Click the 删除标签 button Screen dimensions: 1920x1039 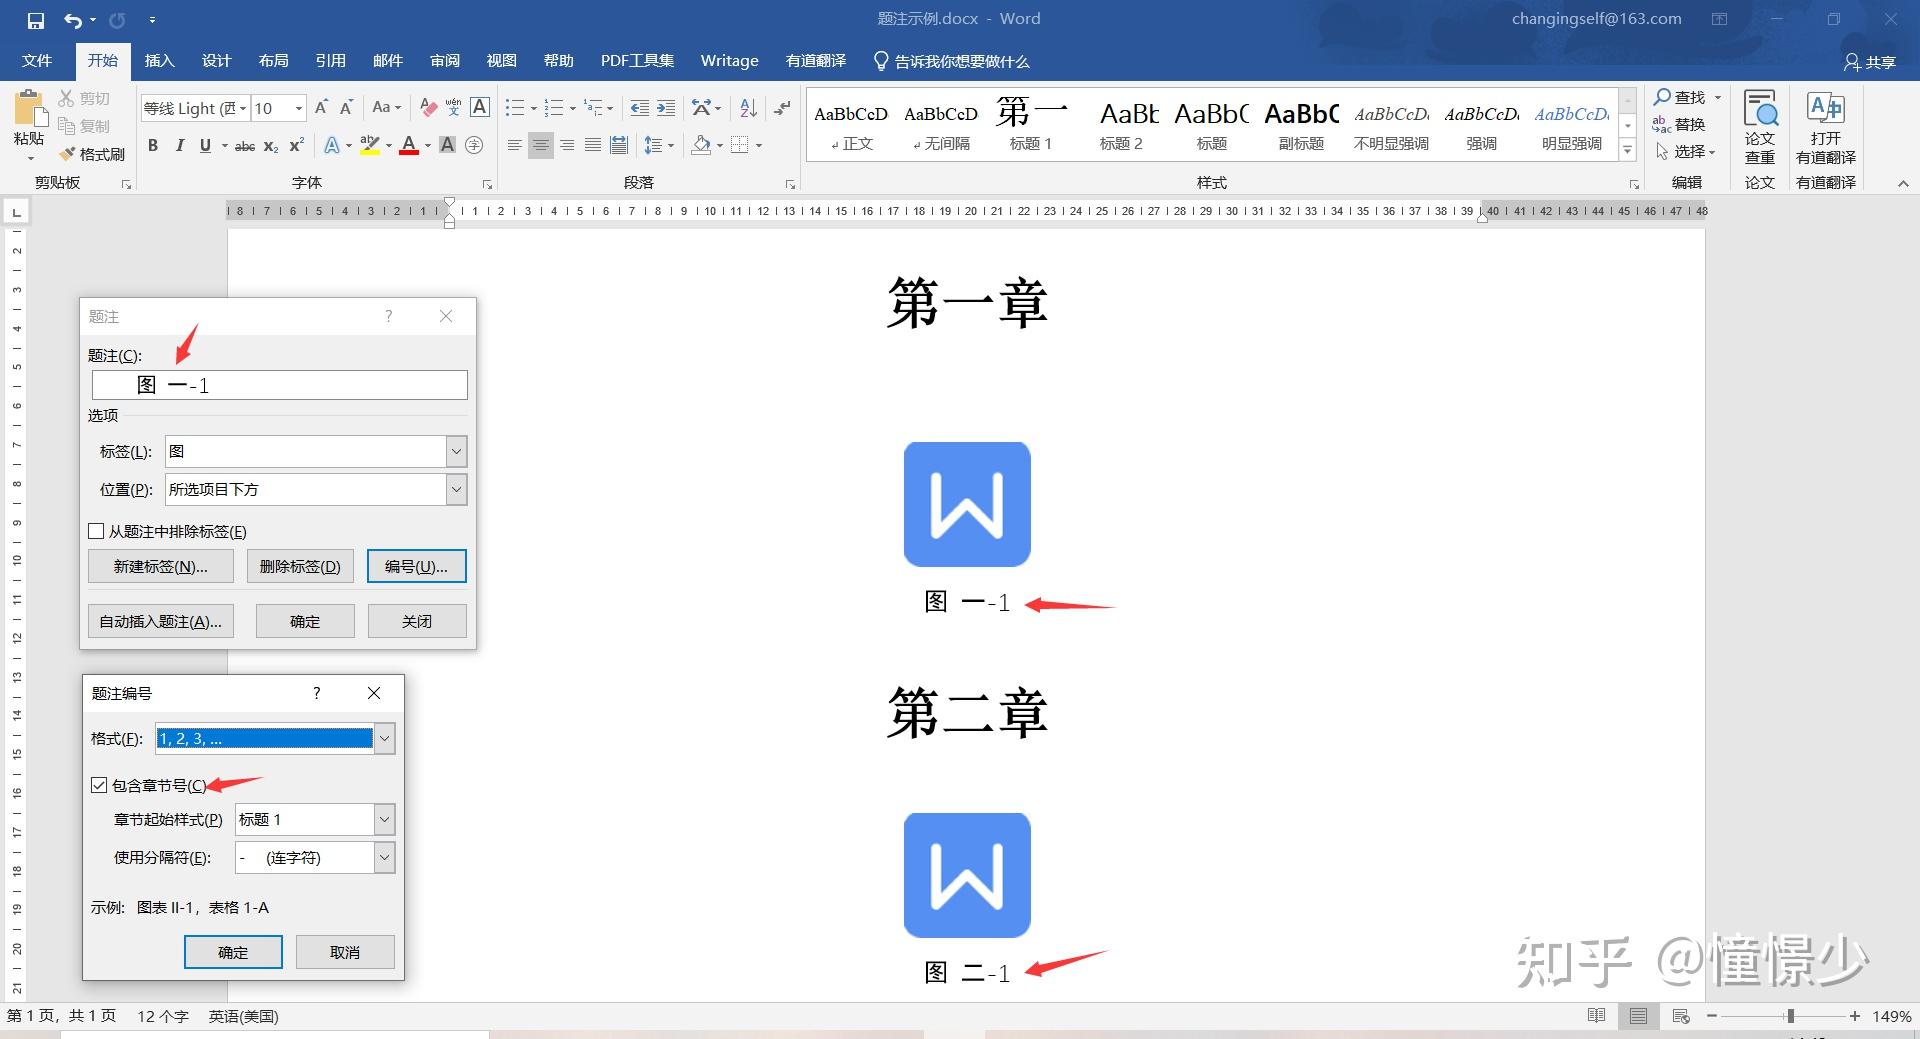(300, 566)
